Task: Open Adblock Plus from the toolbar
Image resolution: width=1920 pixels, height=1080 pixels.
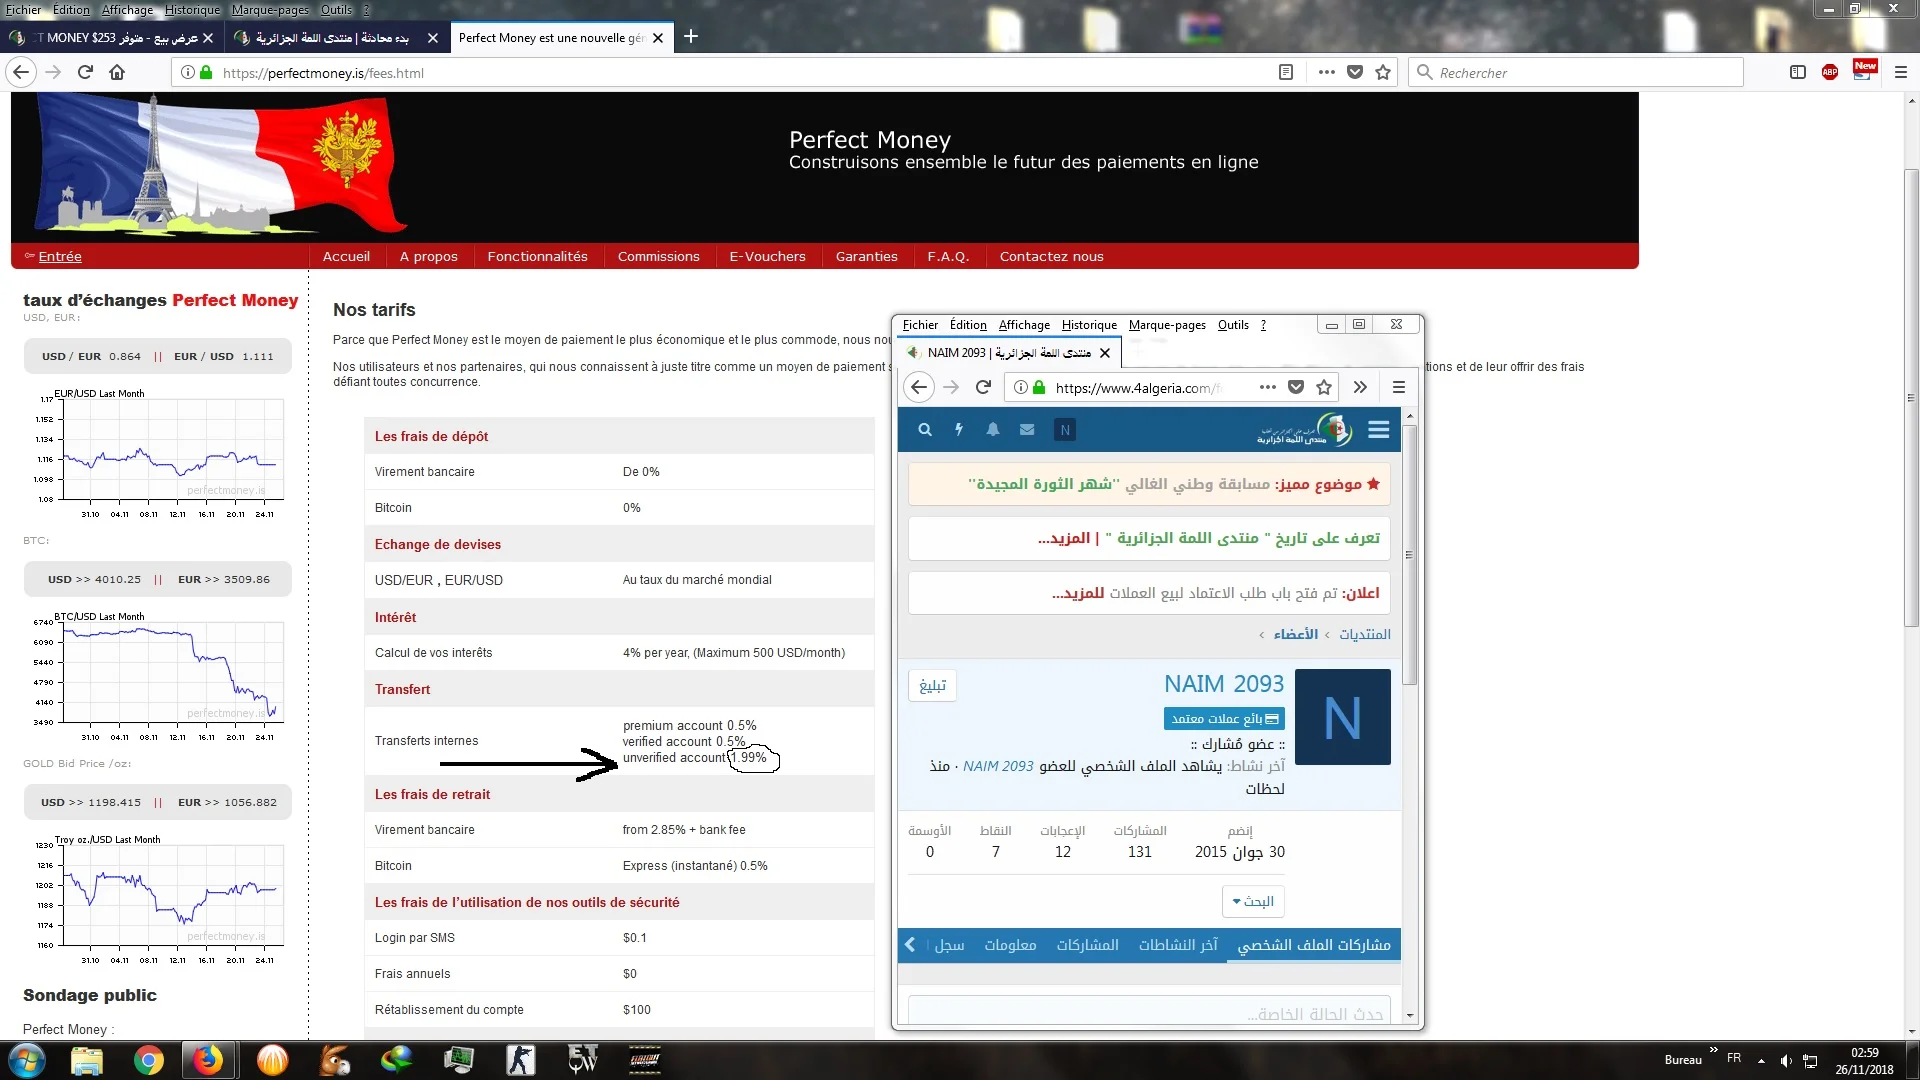Action: coord(1831,72)
